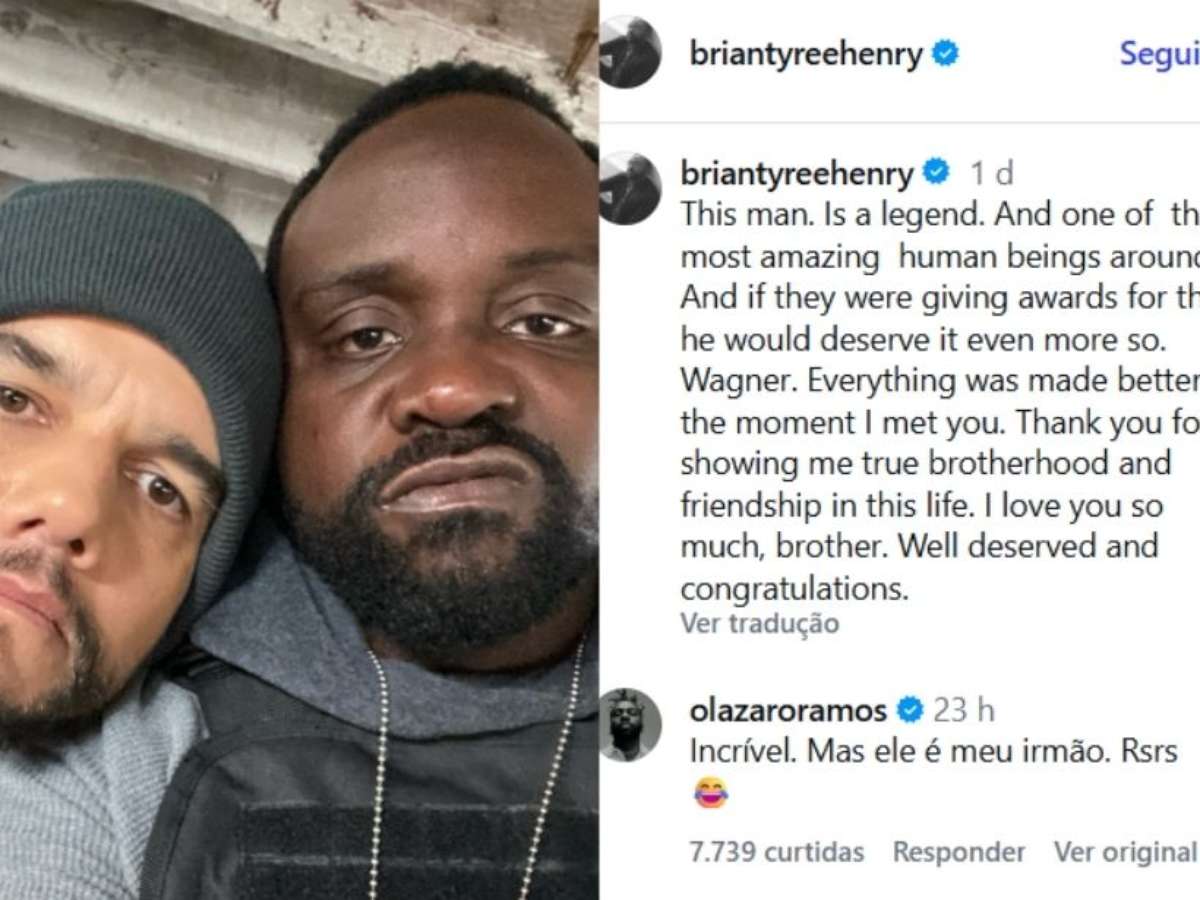Click verified badge next to caption username
1200x900 pixels.
(x=936, y=173)
